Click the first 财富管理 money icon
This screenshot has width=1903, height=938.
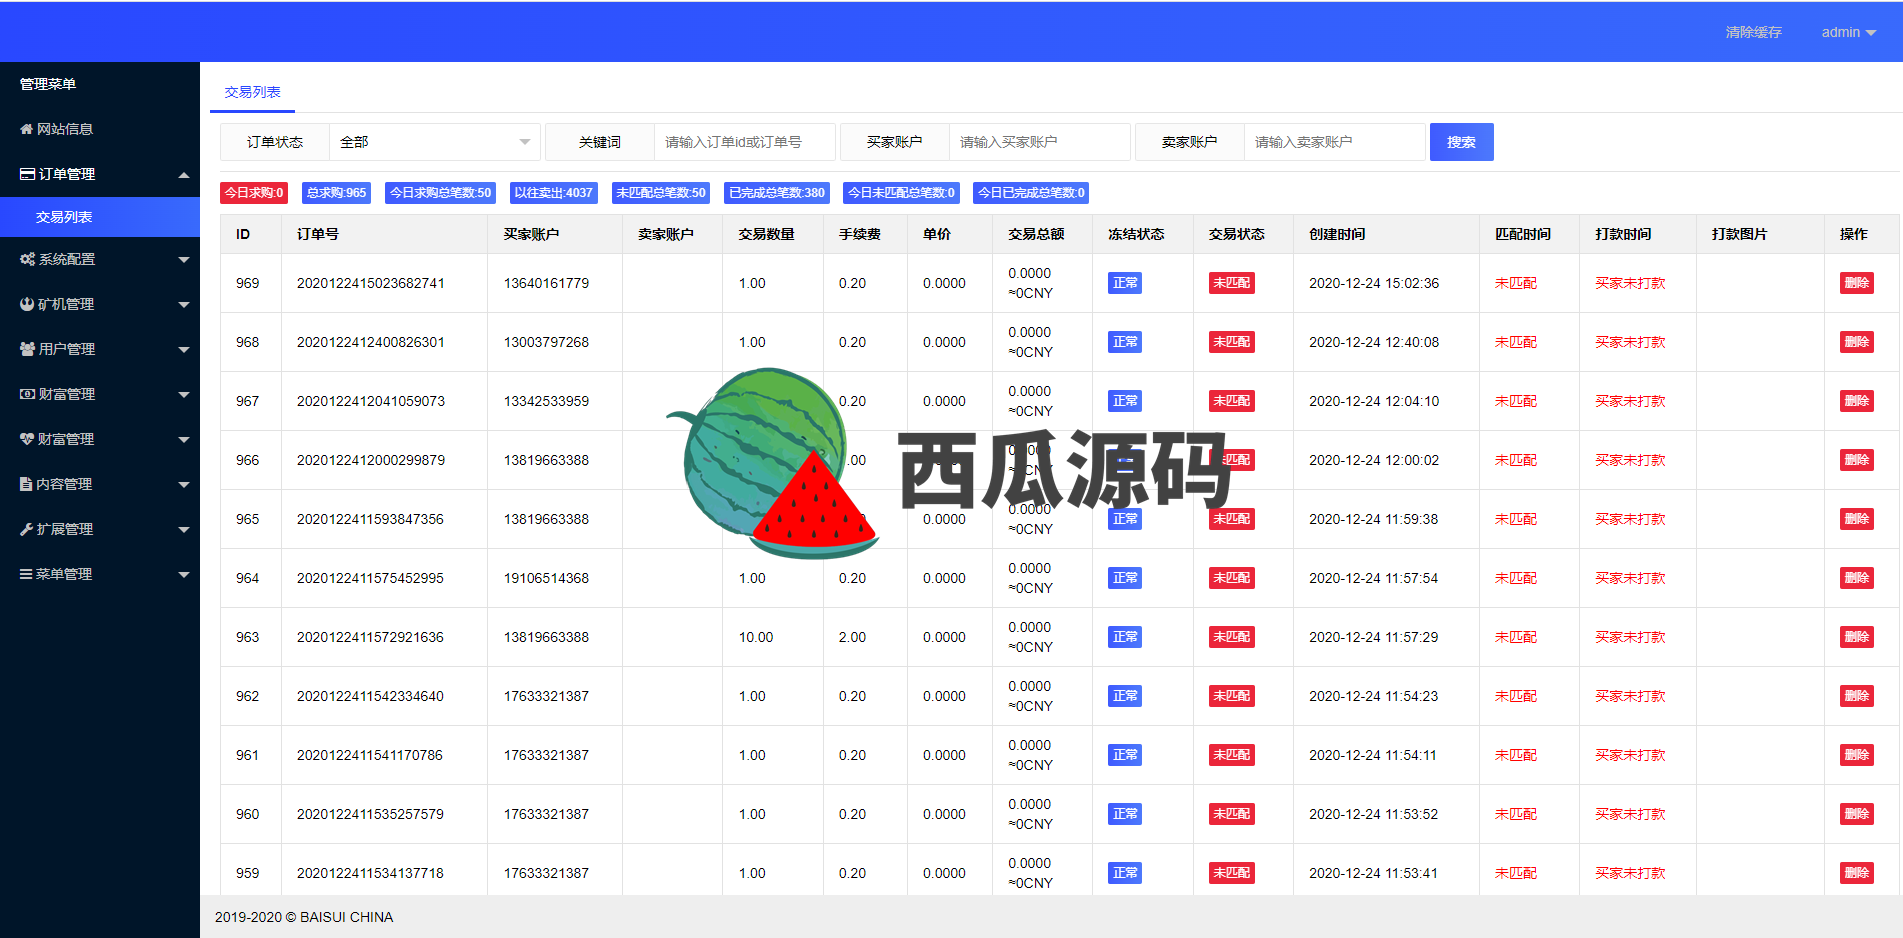[27, 394]
